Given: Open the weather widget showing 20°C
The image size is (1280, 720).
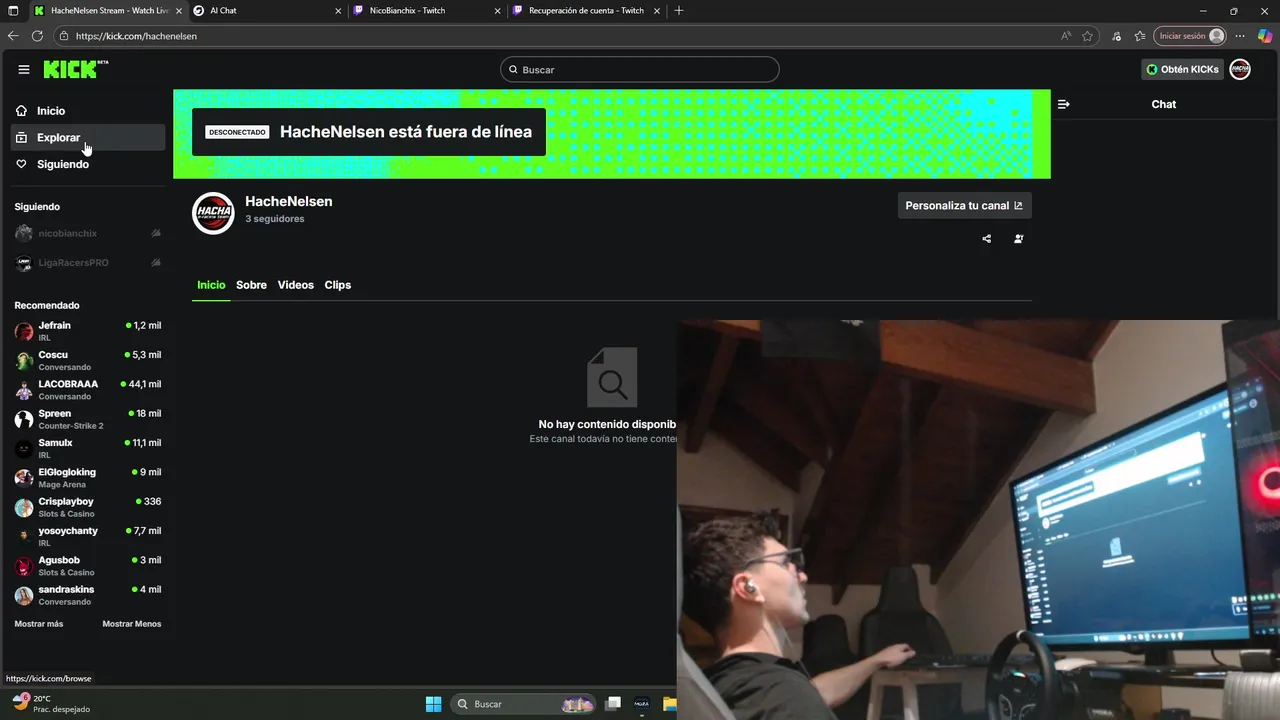Looking at the screenshot, I should [x=50, y=704].
